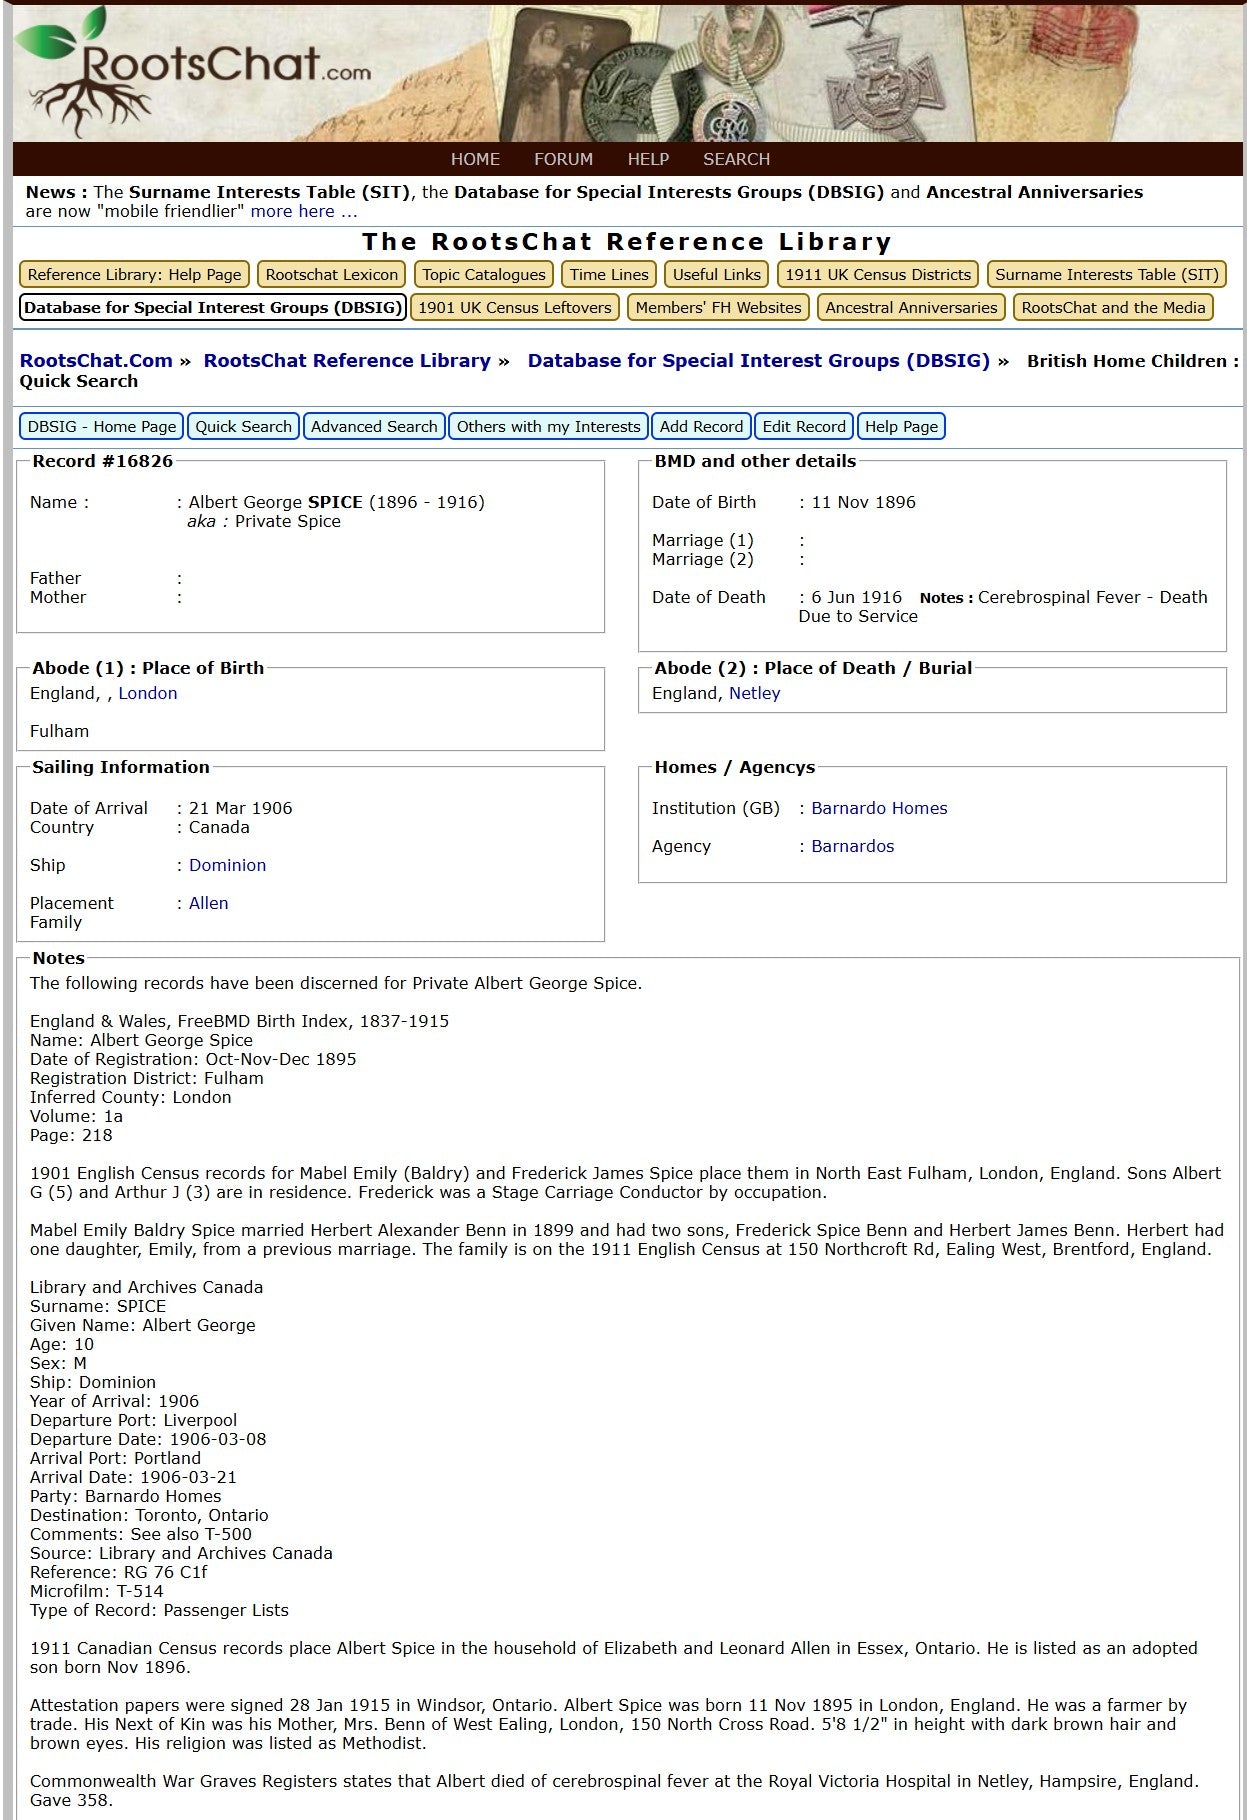Open the SEARCH nav item

(x=736, y=159)
